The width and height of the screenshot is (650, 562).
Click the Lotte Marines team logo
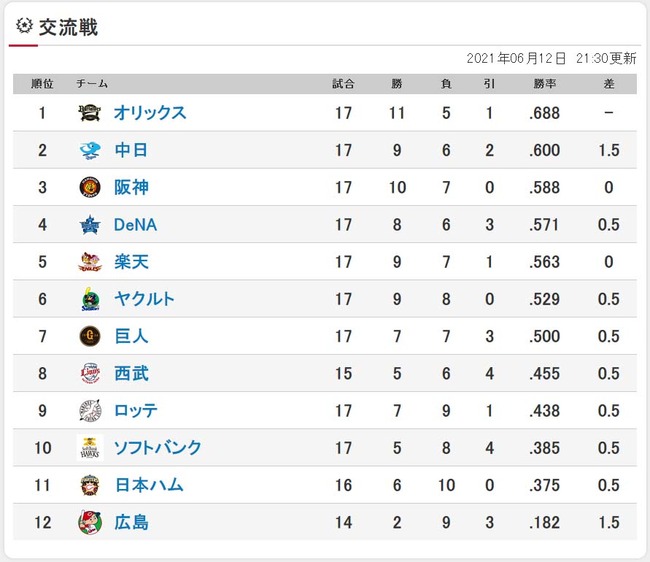click(x=90, y=411)
